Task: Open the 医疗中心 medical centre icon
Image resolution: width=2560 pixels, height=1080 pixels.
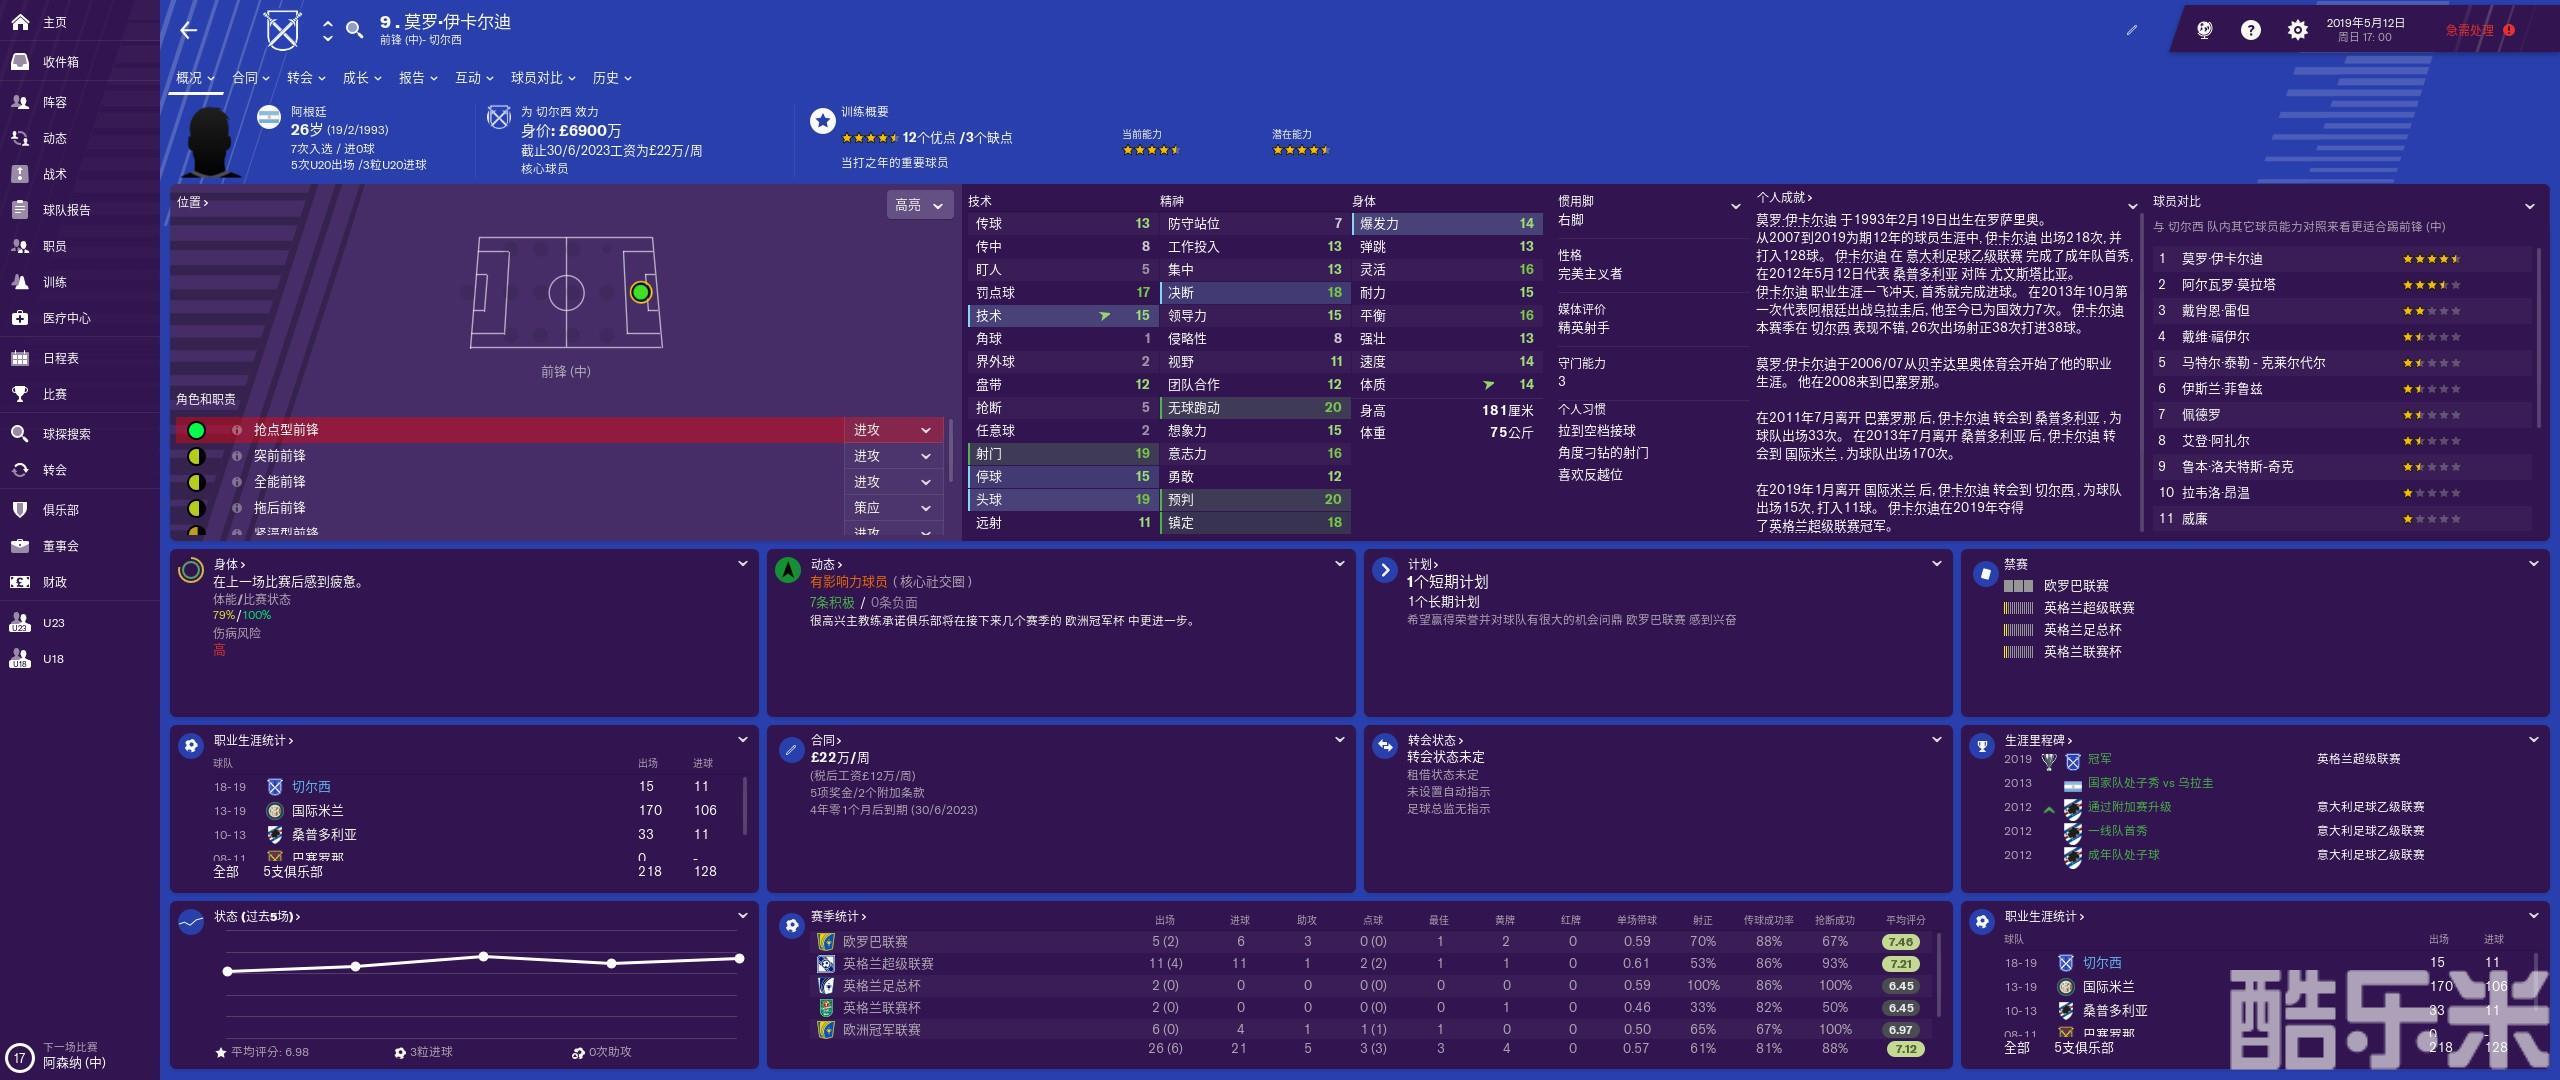Action: 20,318
